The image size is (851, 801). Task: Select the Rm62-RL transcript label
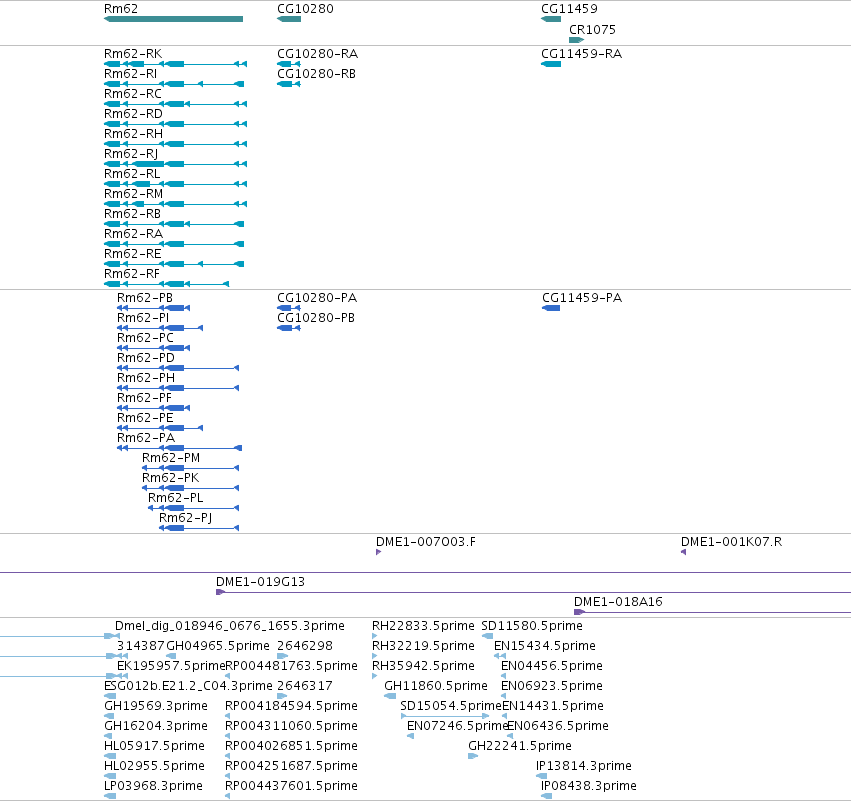(x=132, y=174)
